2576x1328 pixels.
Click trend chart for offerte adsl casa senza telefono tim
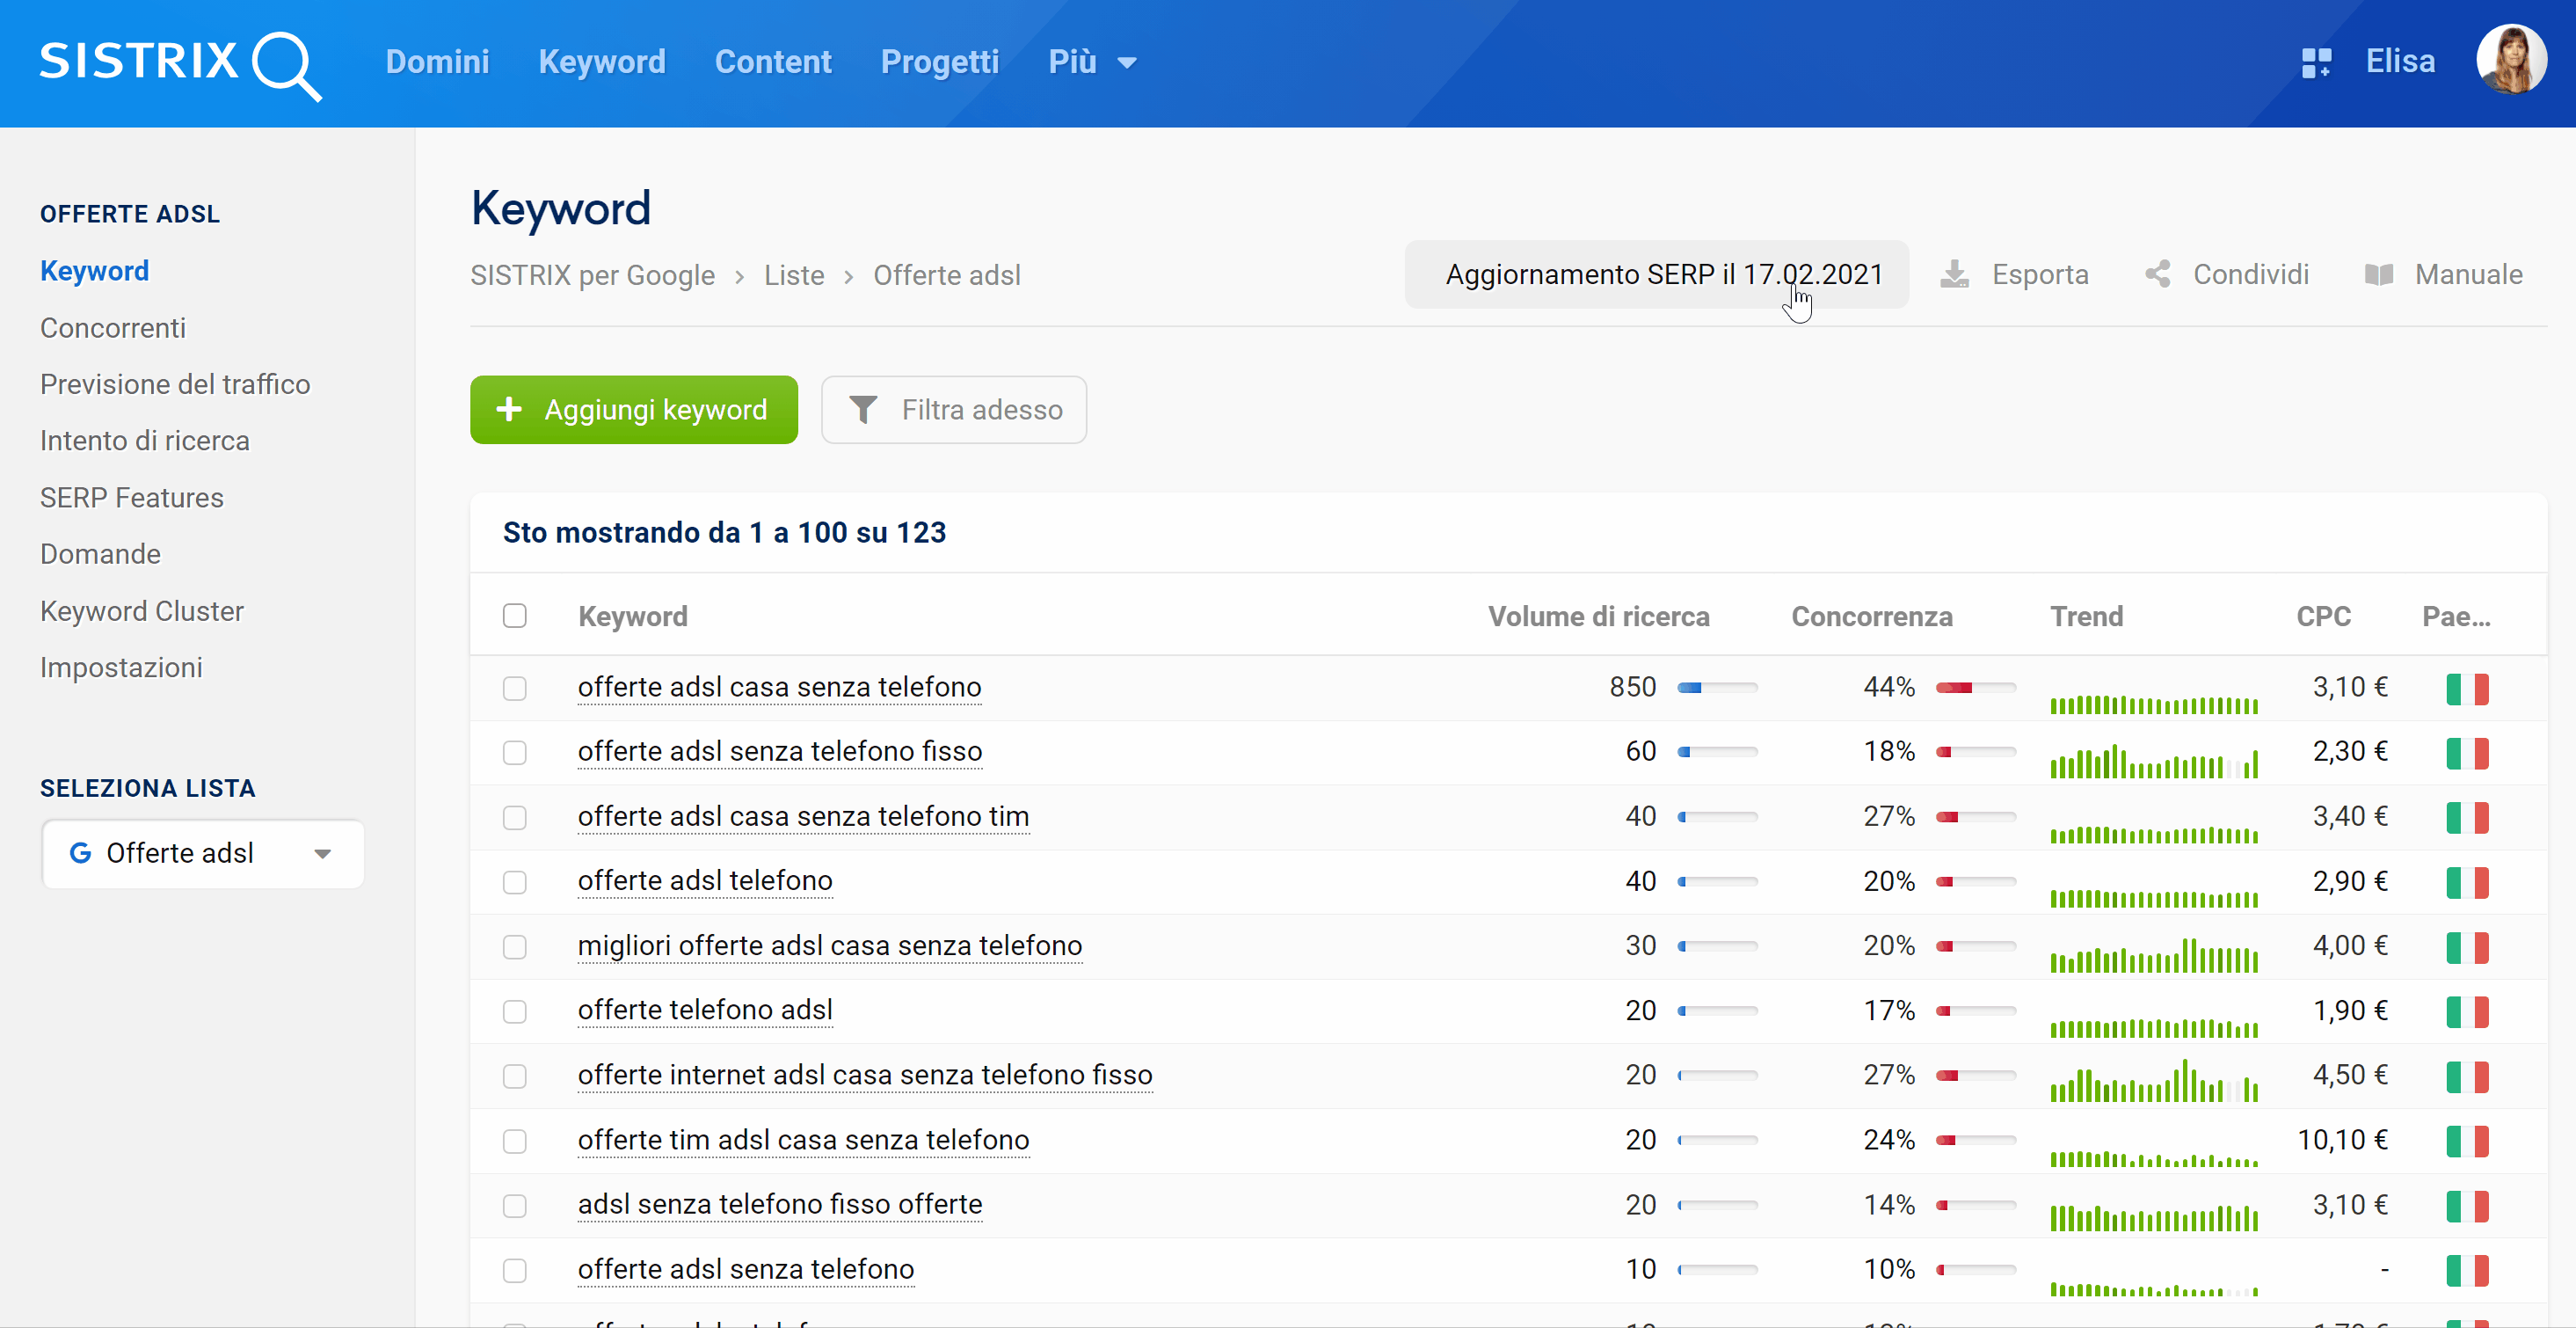[x=2154, y=834]
